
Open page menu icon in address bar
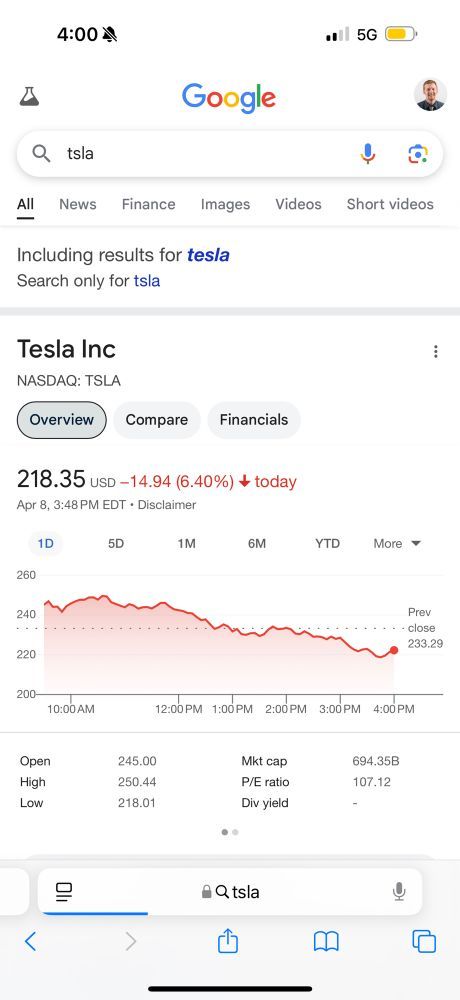point(64,892)
